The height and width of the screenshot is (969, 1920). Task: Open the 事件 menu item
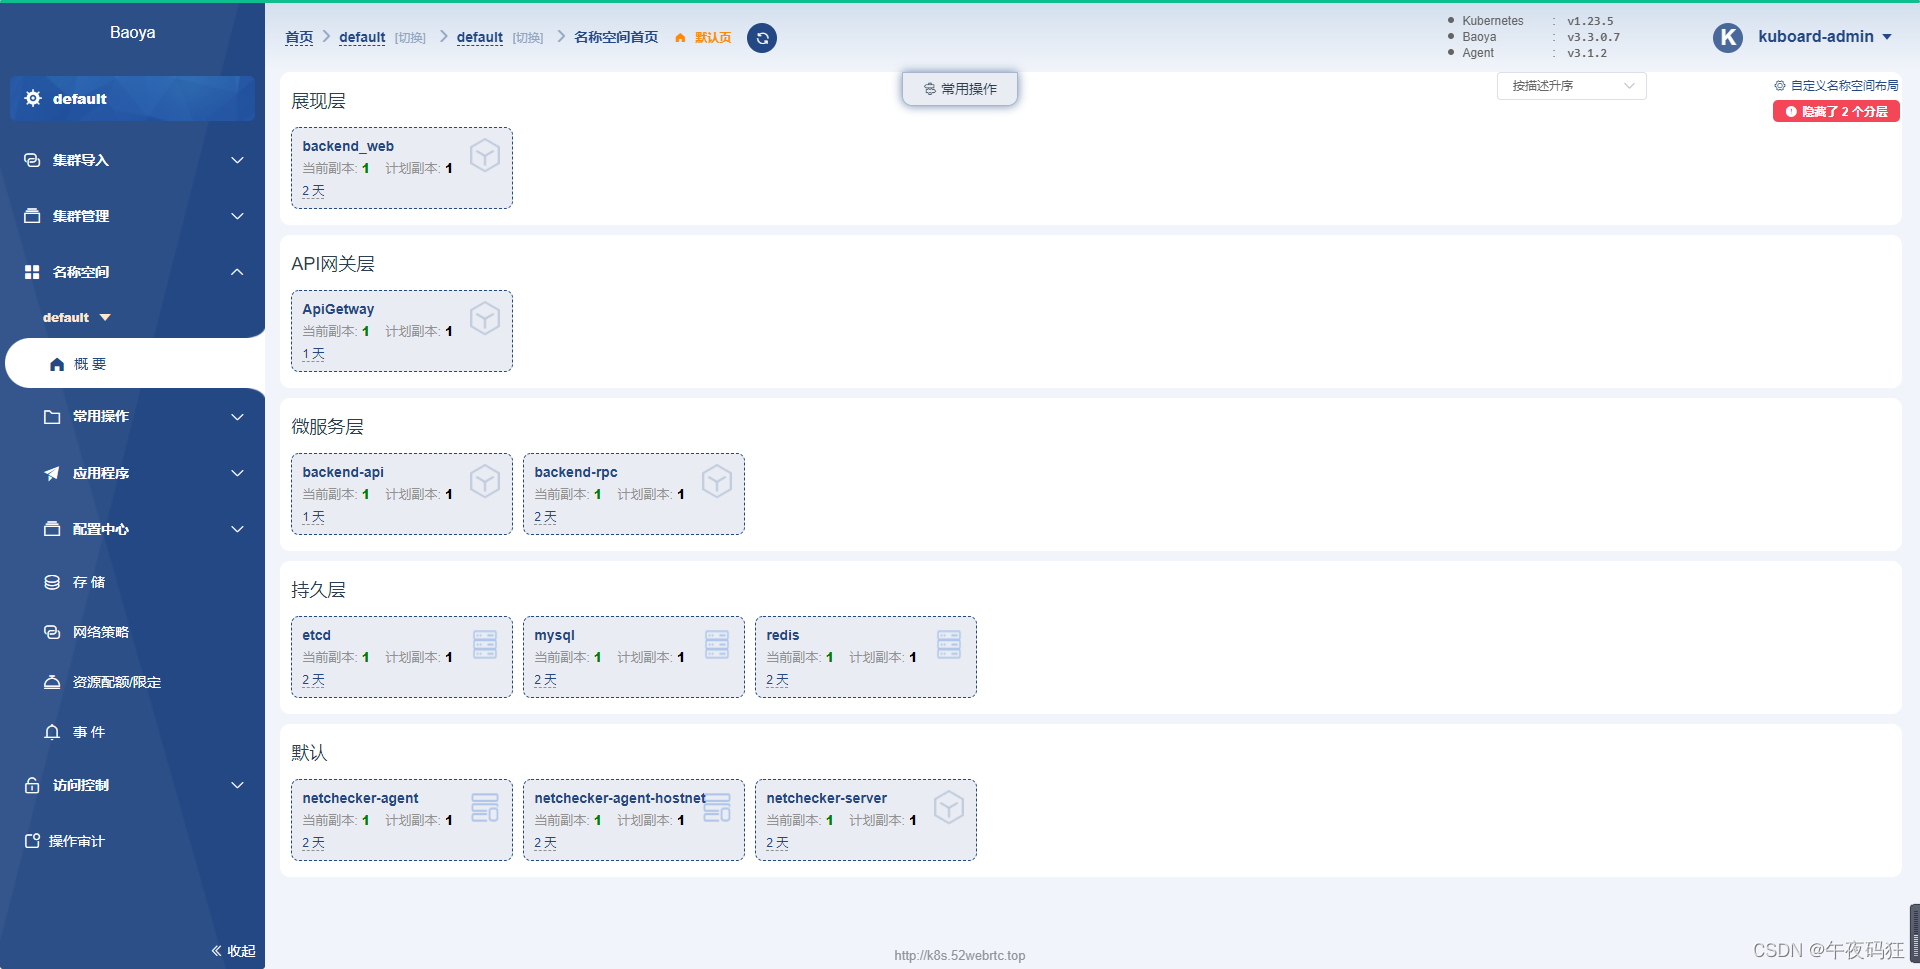[132, 732]
